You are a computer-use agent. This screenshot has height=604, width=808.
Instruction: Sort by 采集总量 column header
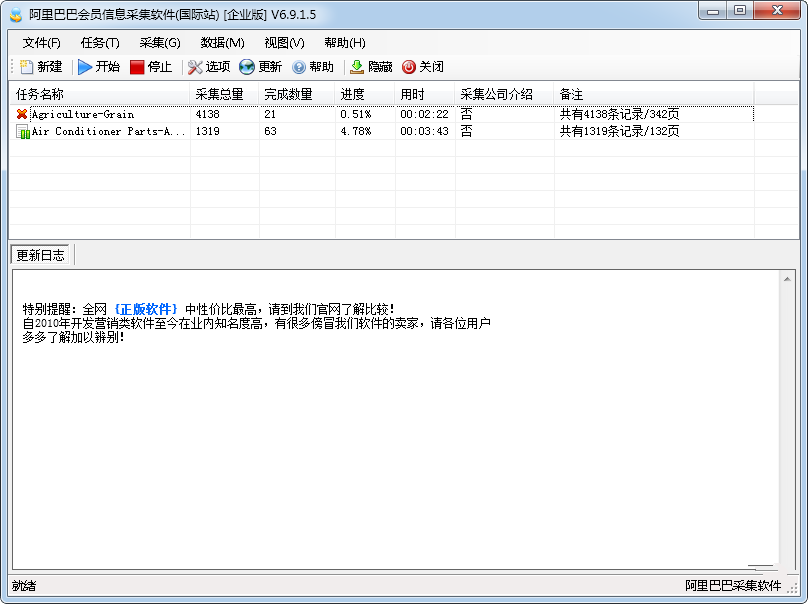coord(224,94)
